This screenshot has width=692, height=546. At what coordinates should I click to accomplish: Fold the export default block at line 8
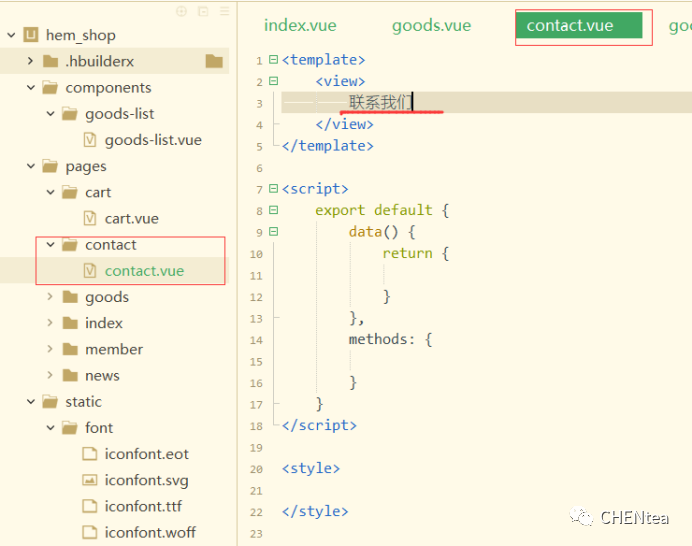pyautogui.click(x=274, y=210)
